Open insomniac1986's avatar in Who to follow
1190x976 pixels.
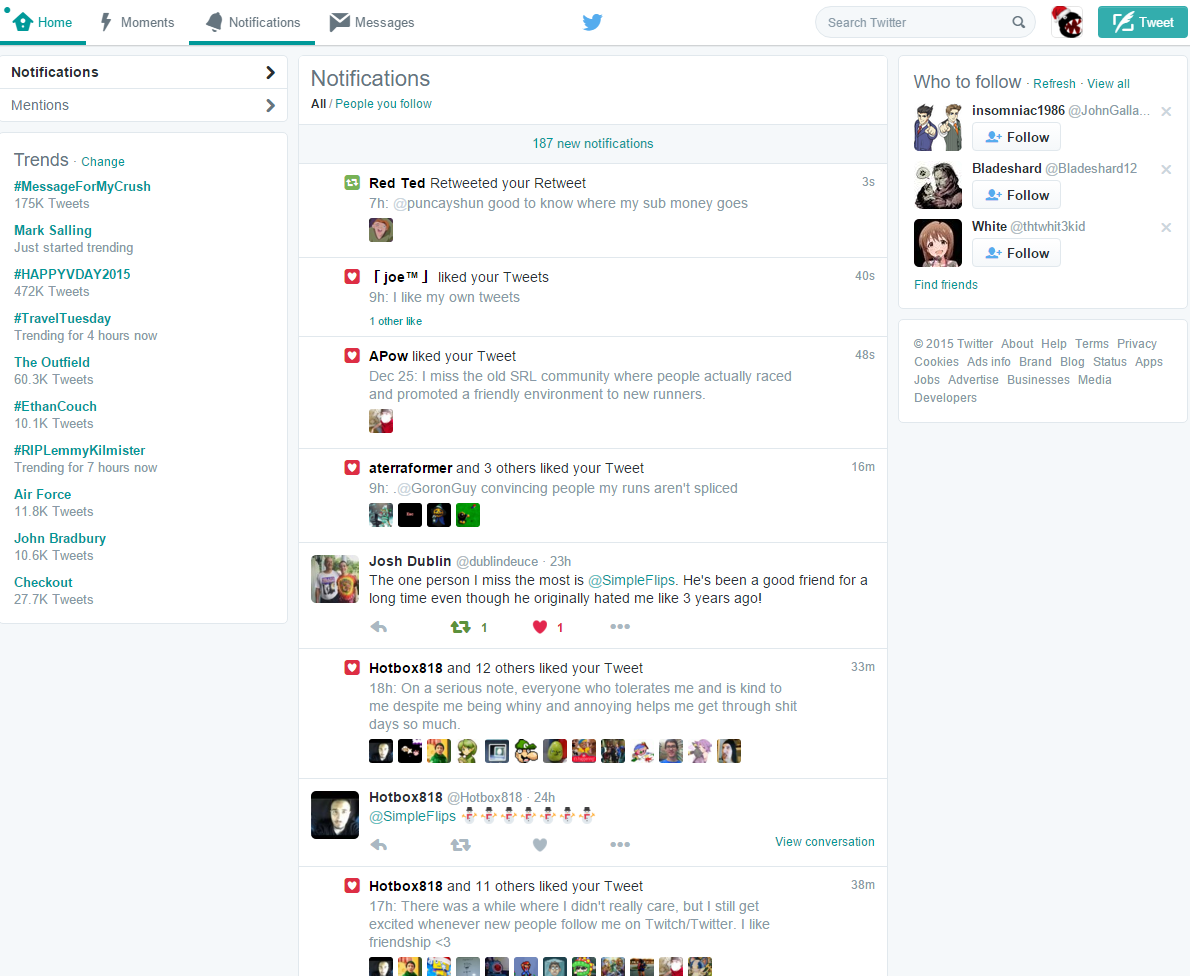[x=938, y=127]
